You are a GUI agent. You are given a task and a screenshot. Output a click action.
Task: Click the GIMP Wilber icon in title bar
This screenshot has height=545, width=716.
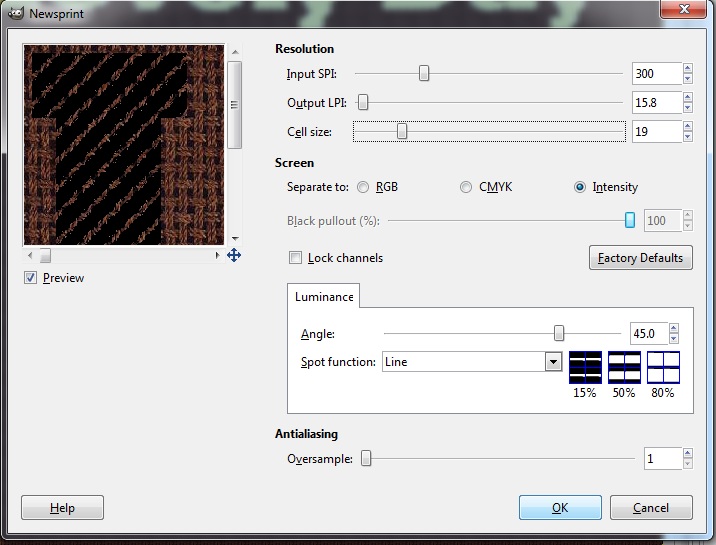(x=16, y=13)
